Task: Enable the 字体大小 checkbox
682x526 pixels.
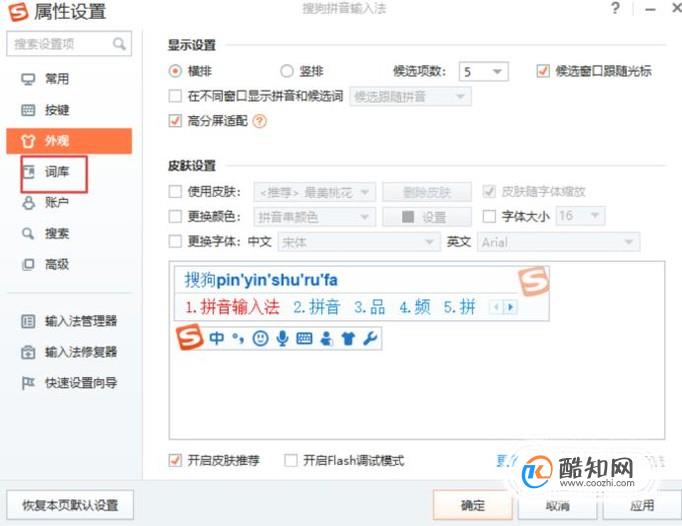Action: [489, 216]
